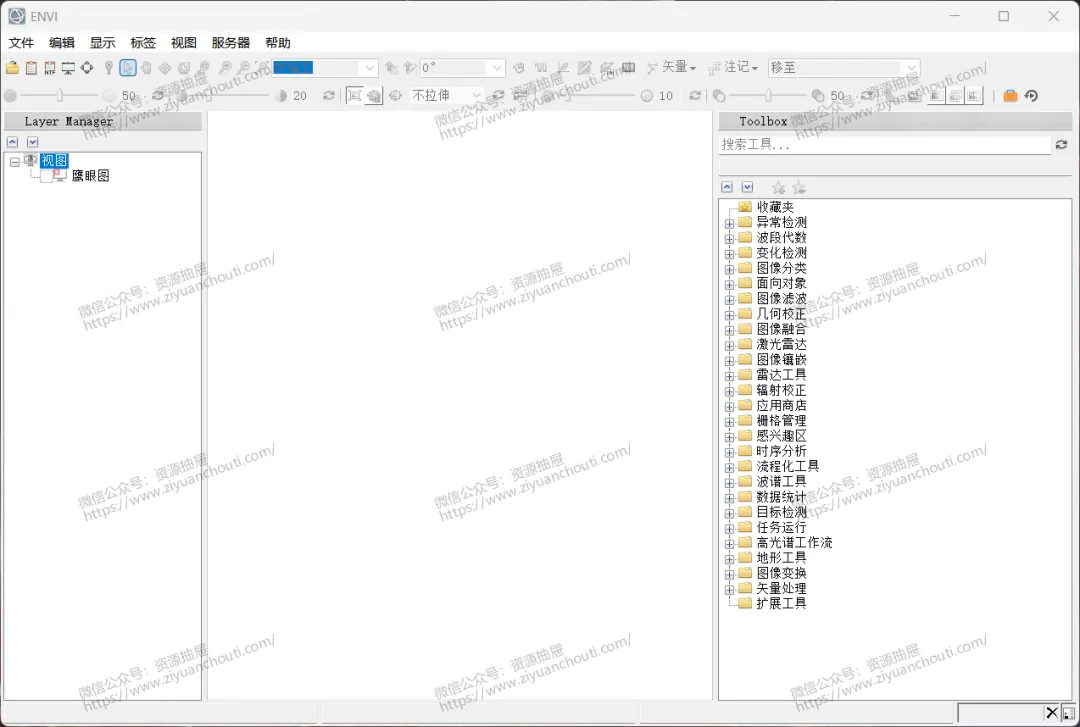Viewport: 1080px width, 727px height.
Task: Select the 流程化工具 tree item
Action: (787, 466)
